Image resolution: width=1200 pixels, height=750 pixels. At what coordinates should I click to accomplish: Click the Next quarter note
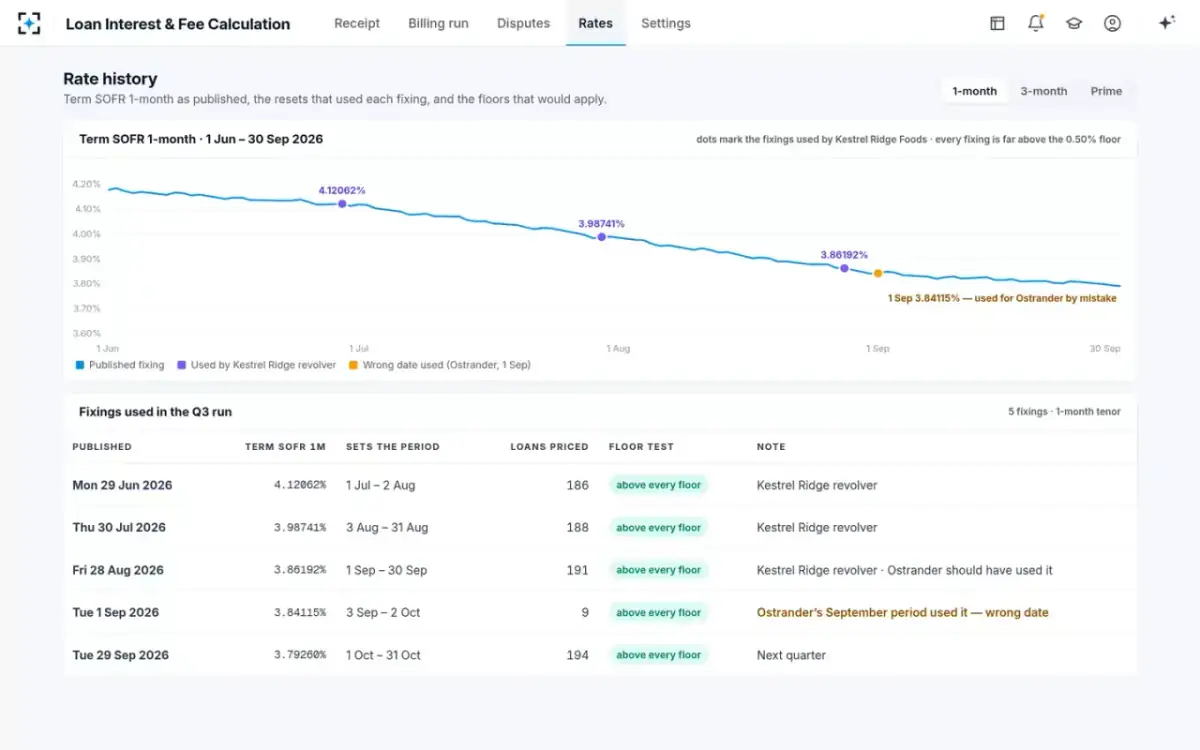coord(791,655)
